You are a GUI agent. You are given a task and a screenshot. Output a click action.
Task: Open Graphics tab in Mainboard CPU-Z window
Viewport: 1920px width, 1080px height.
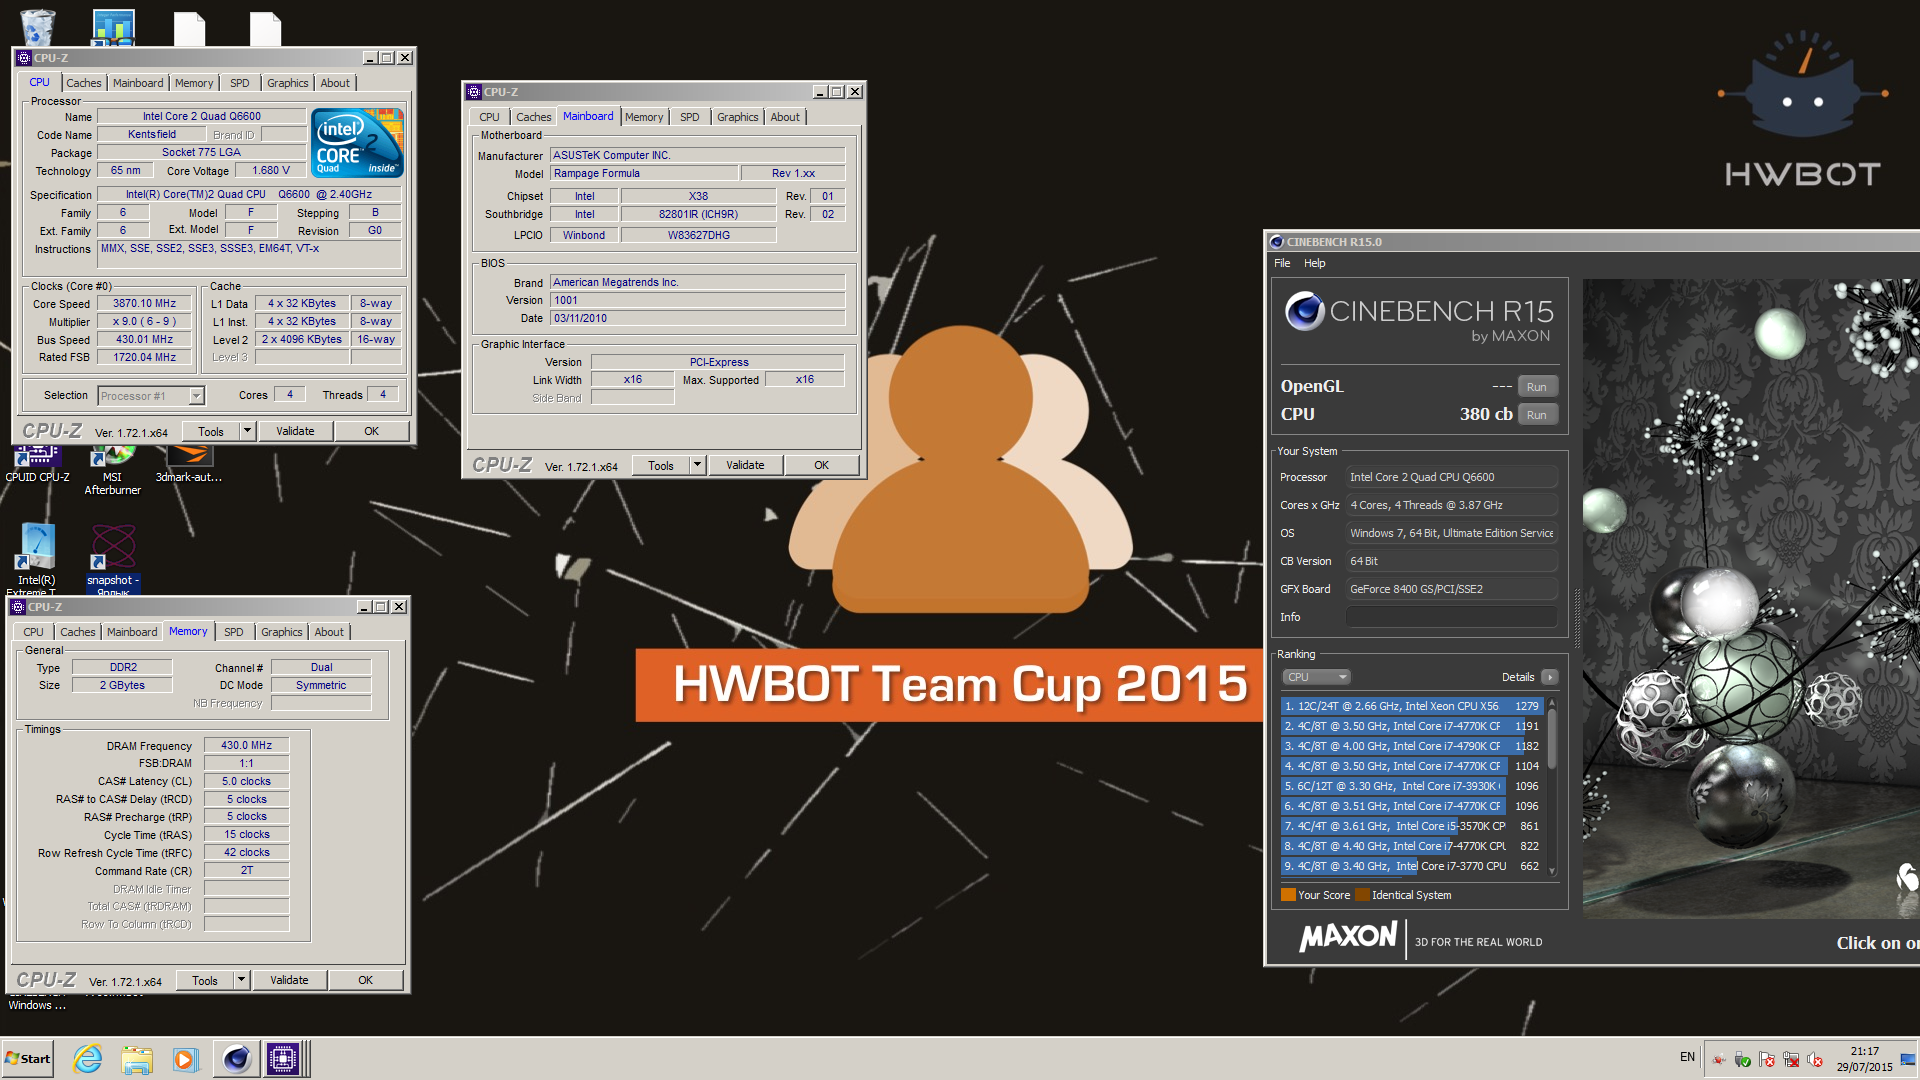pyautogui.click(x=738, y=117)
